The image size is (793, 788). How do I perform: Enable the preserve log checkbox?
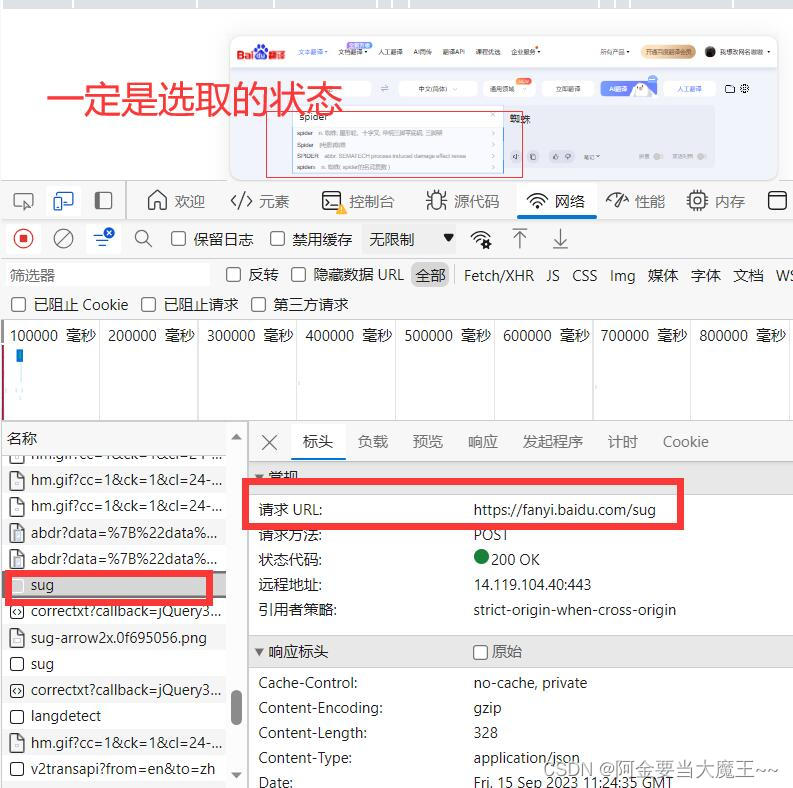pyautogui.click(x=179, y=239)
